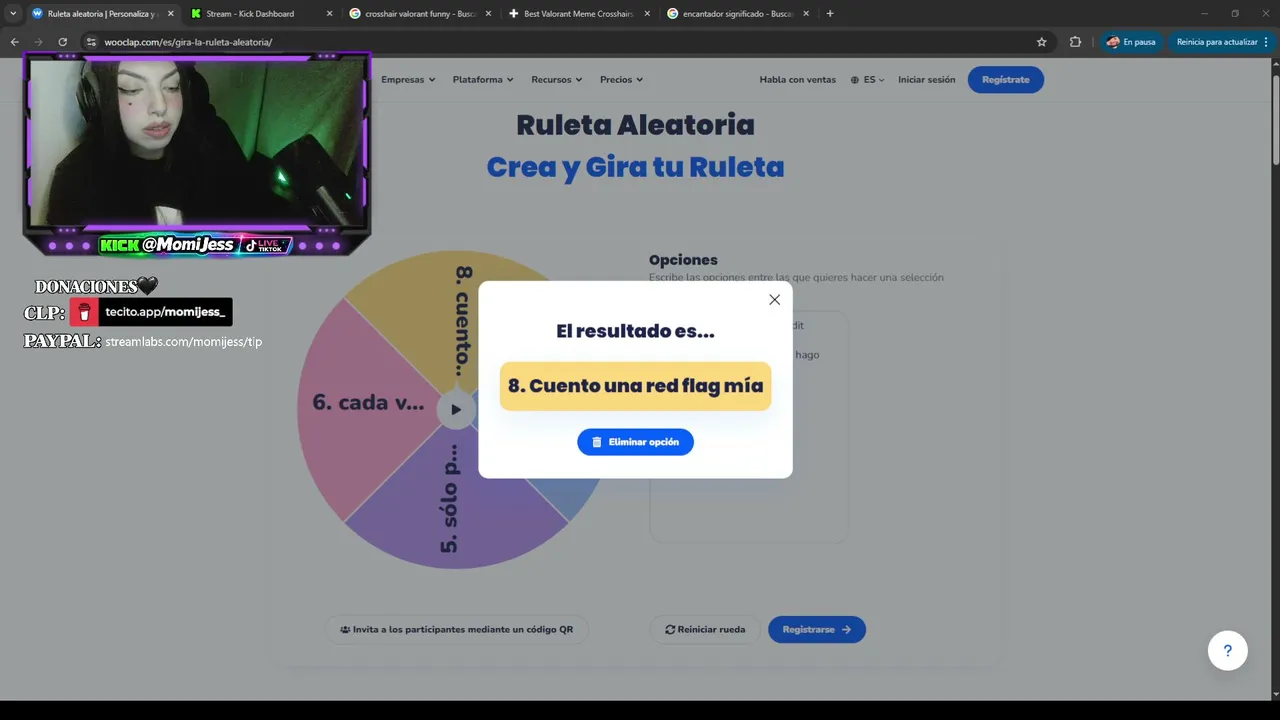Viewport: 1280px width, 720px height.
Task: Click the Iniciar sesión link
Action: tap(926, 80)
